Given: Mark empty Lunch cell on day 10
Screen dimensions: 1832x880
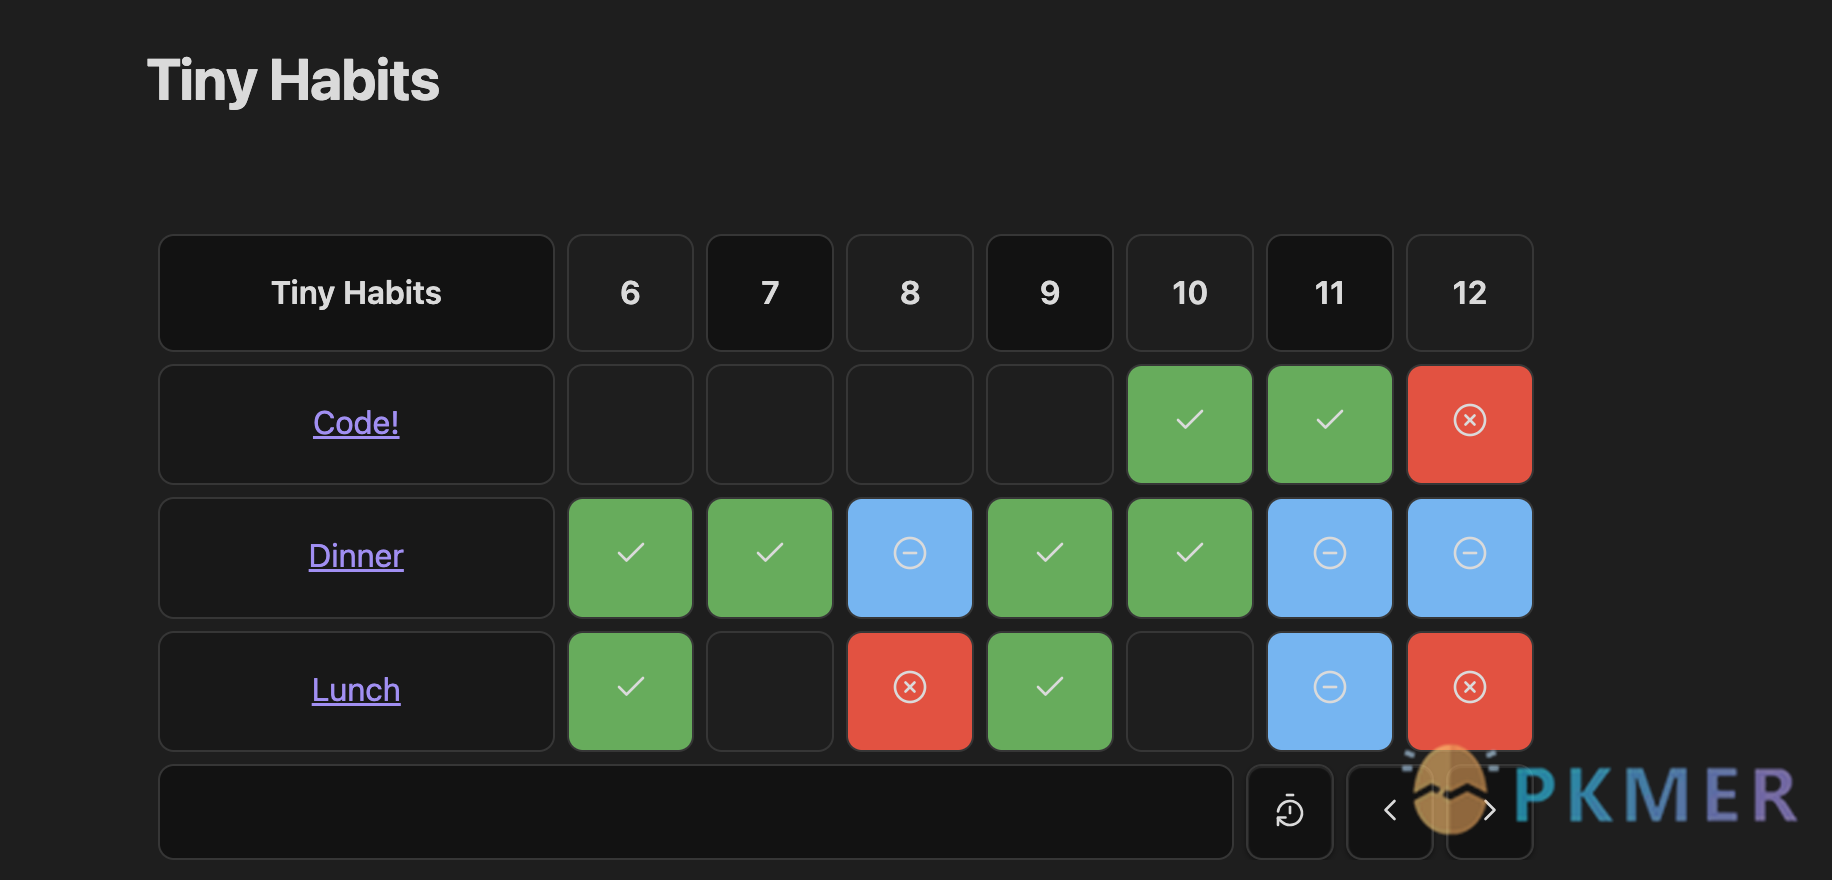Looking at the screenshot, I should (1190, 691).
